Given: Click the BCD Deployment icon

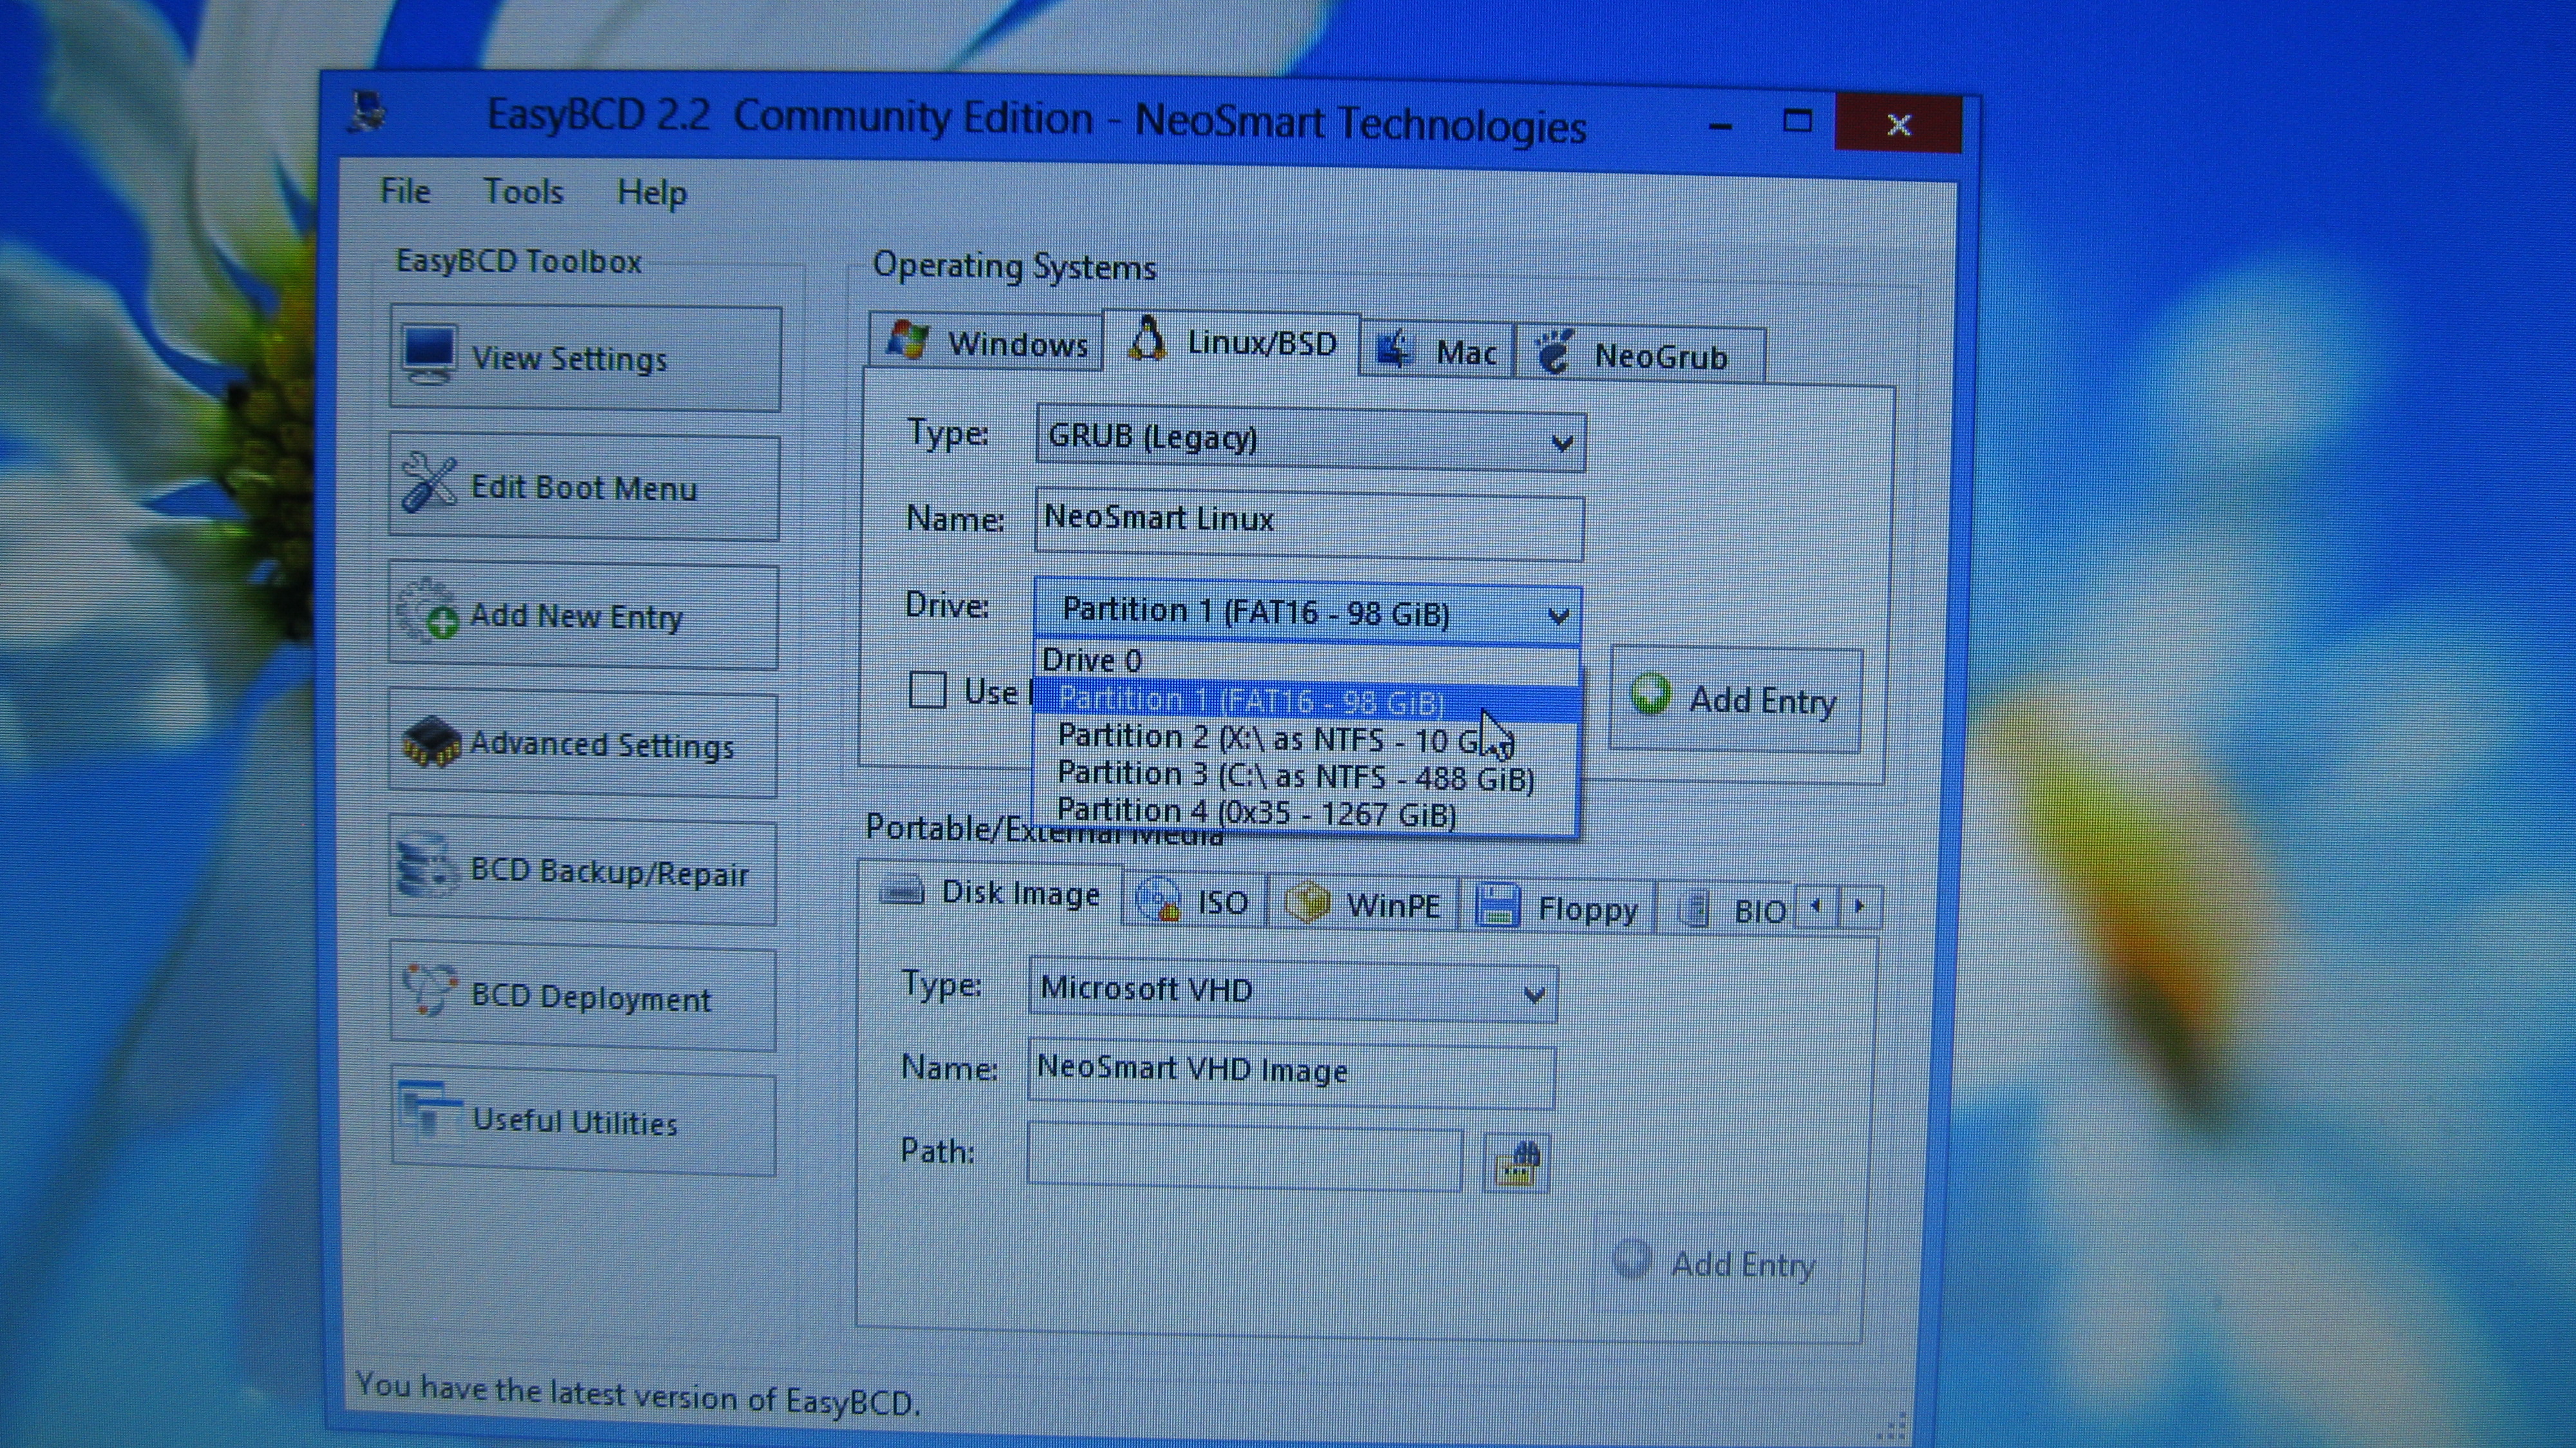Looking at the screenshot, I should [430, 991].
